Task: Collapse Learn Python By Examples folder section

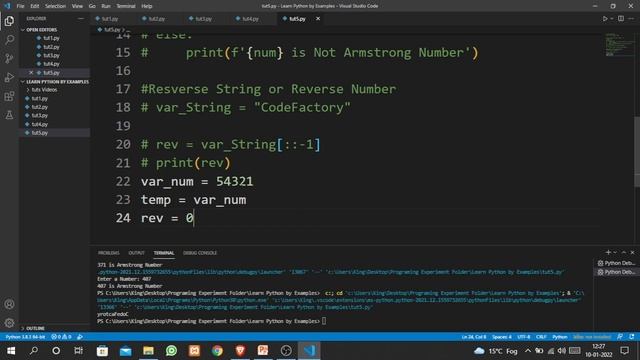Action: coord(55,82)
